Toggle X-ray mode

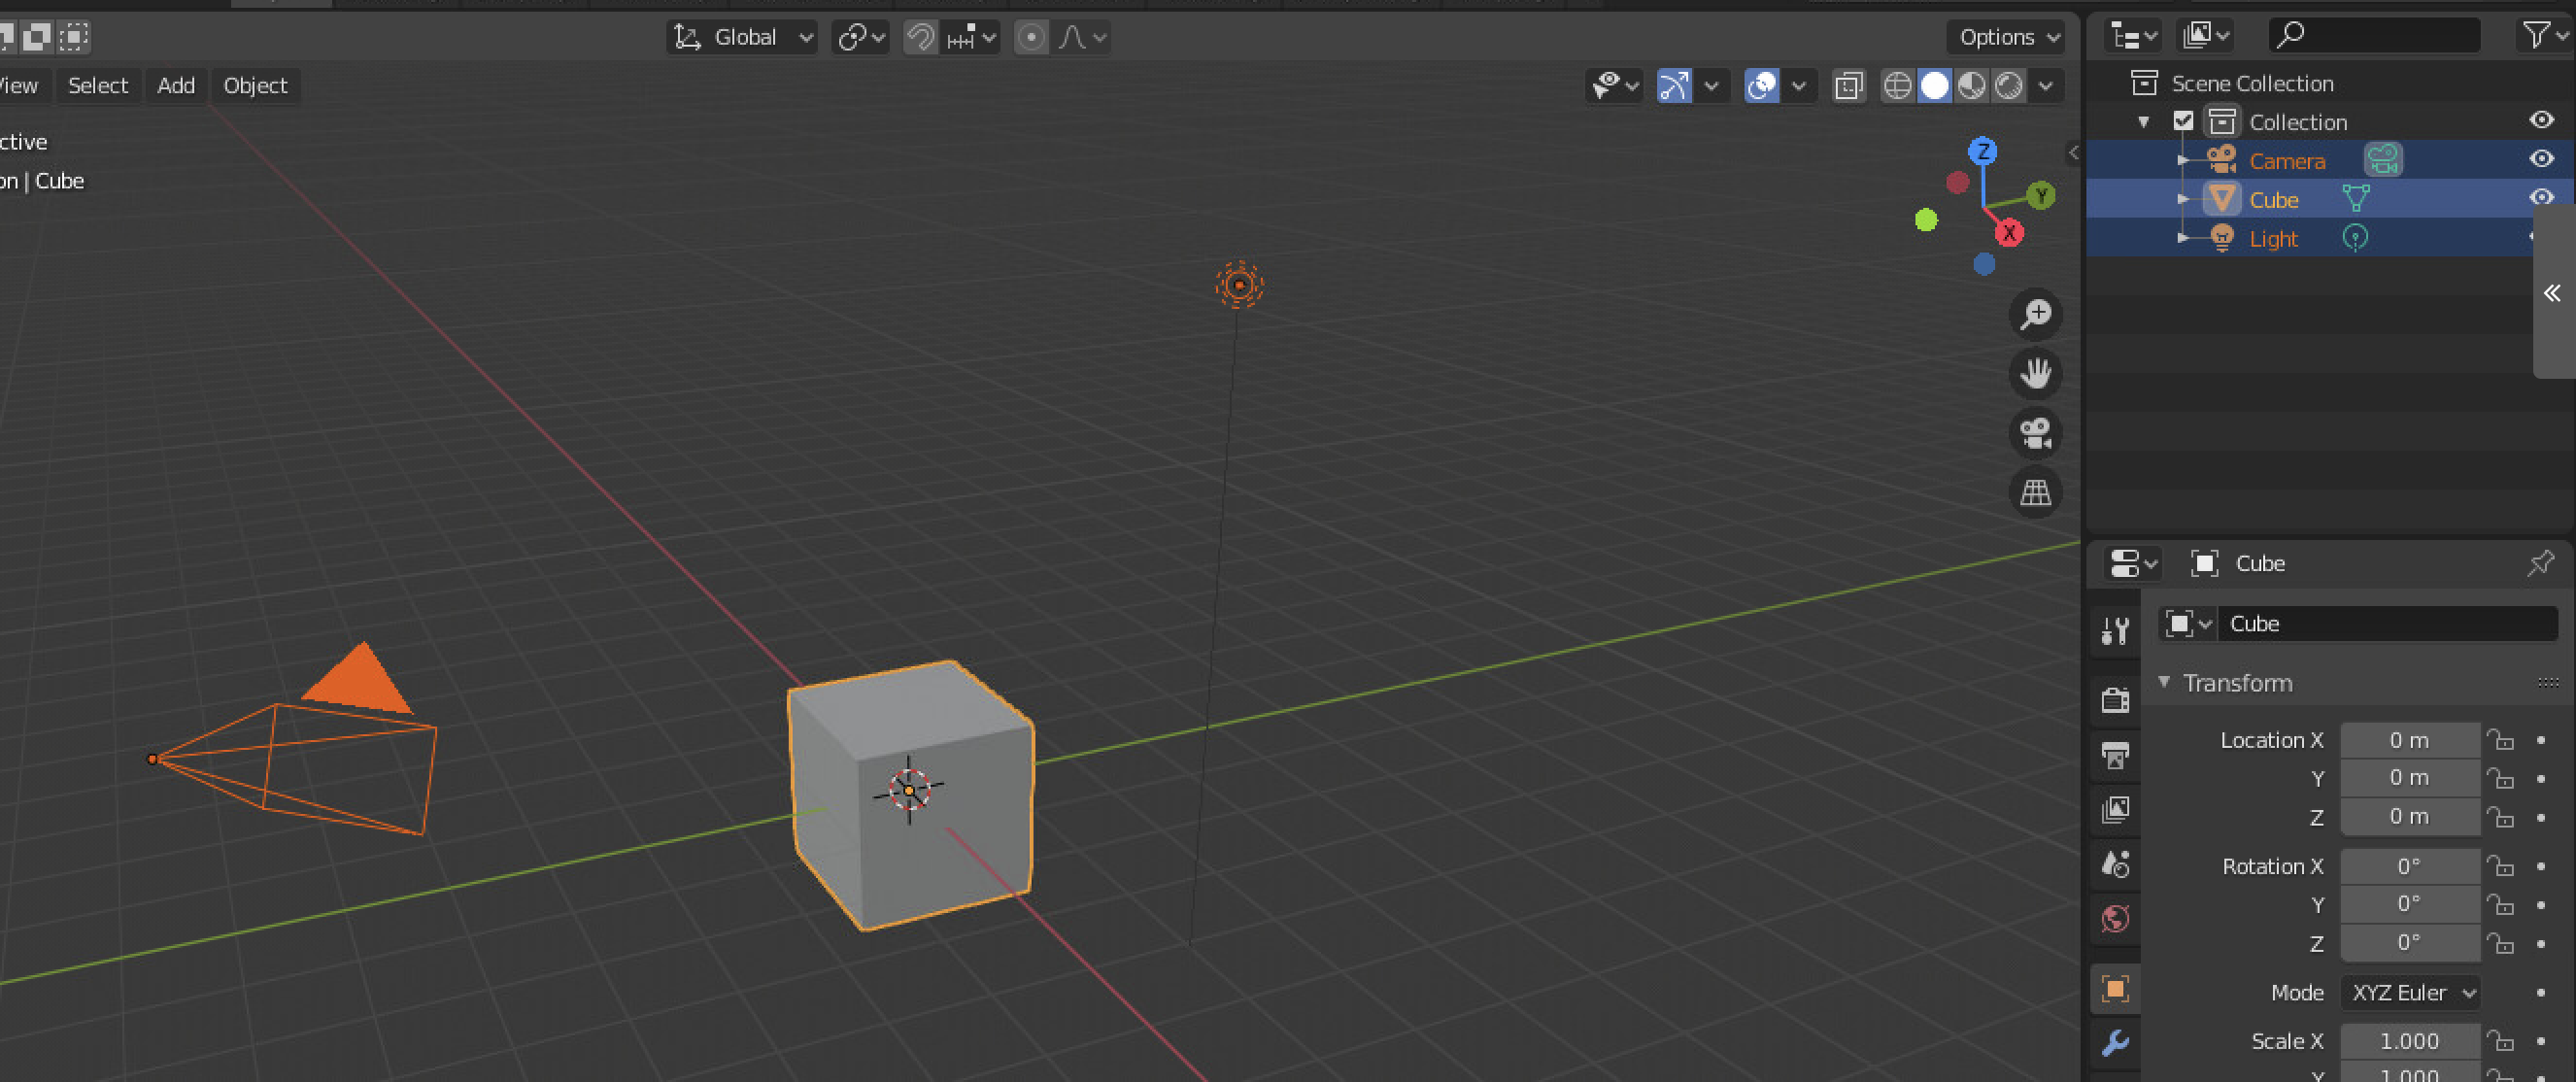click(1849, 86)
